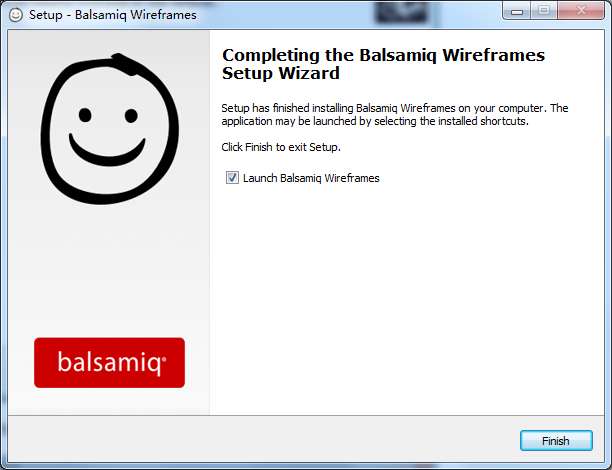This screenshot has height=470, width=612.
Task: Click the Balsamiq smiley icon in title bar
Action: (16, 15)
